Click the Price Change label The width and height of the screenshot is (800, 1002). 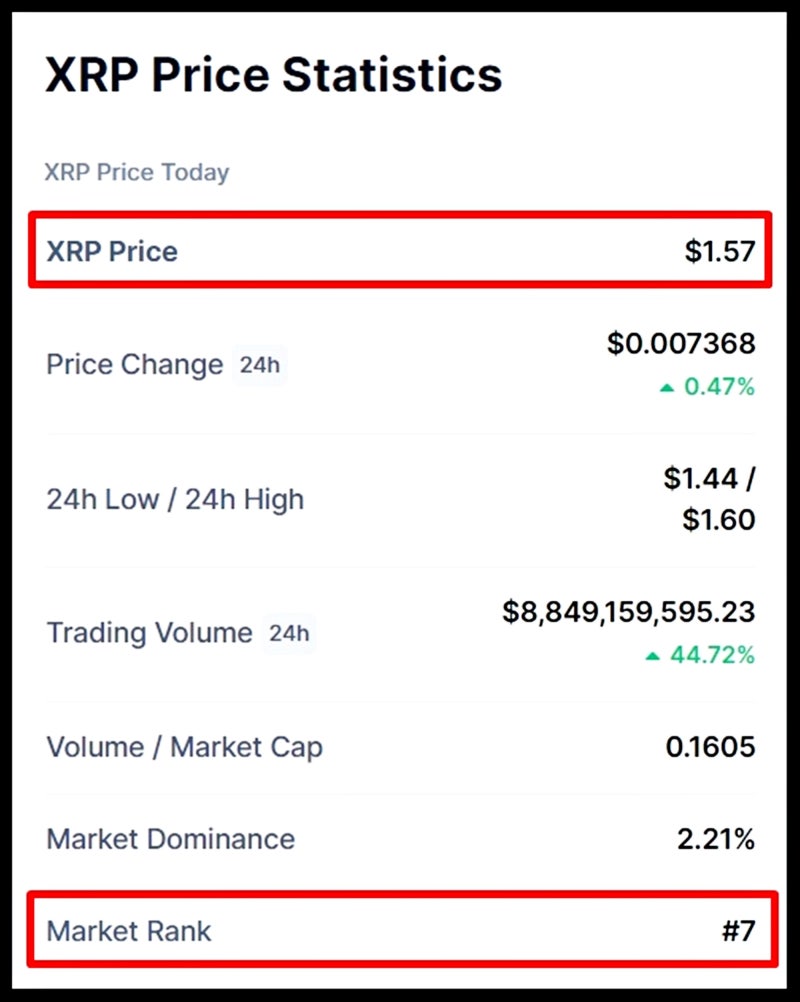(x=135, y=365)
